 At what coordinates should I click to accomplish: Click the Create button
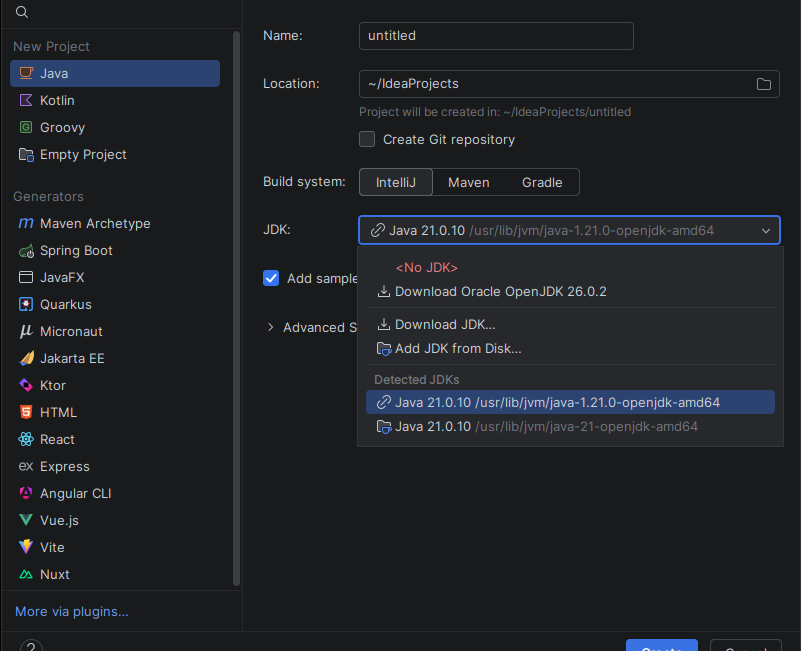[x=662, y=645]
